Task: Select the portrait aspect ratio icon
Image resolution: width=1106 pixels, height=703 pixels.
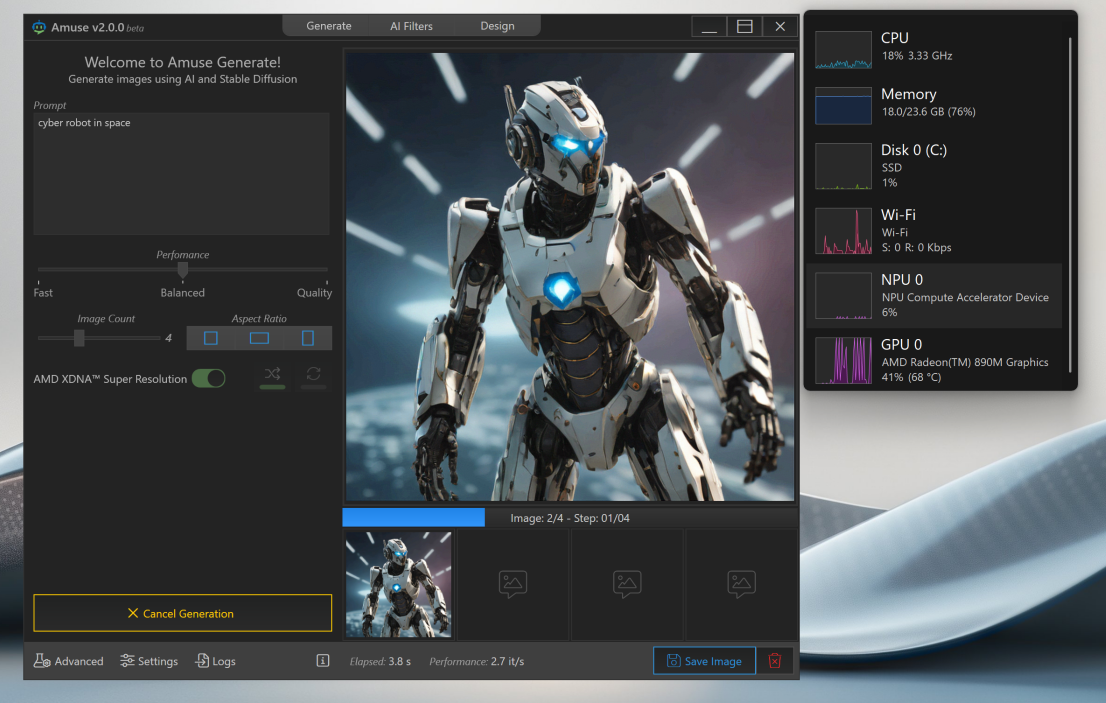Action: coord(307,338)
